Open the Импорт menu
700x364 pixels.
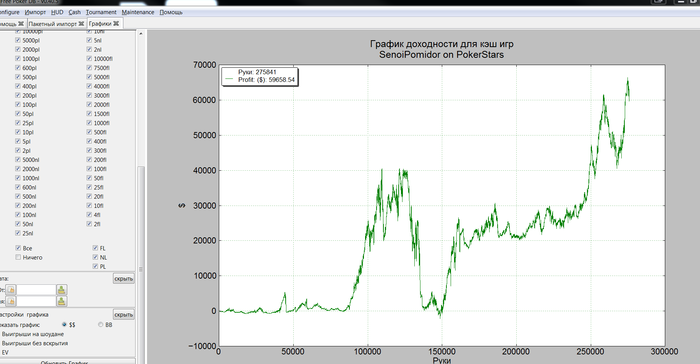tap(35, 12)
